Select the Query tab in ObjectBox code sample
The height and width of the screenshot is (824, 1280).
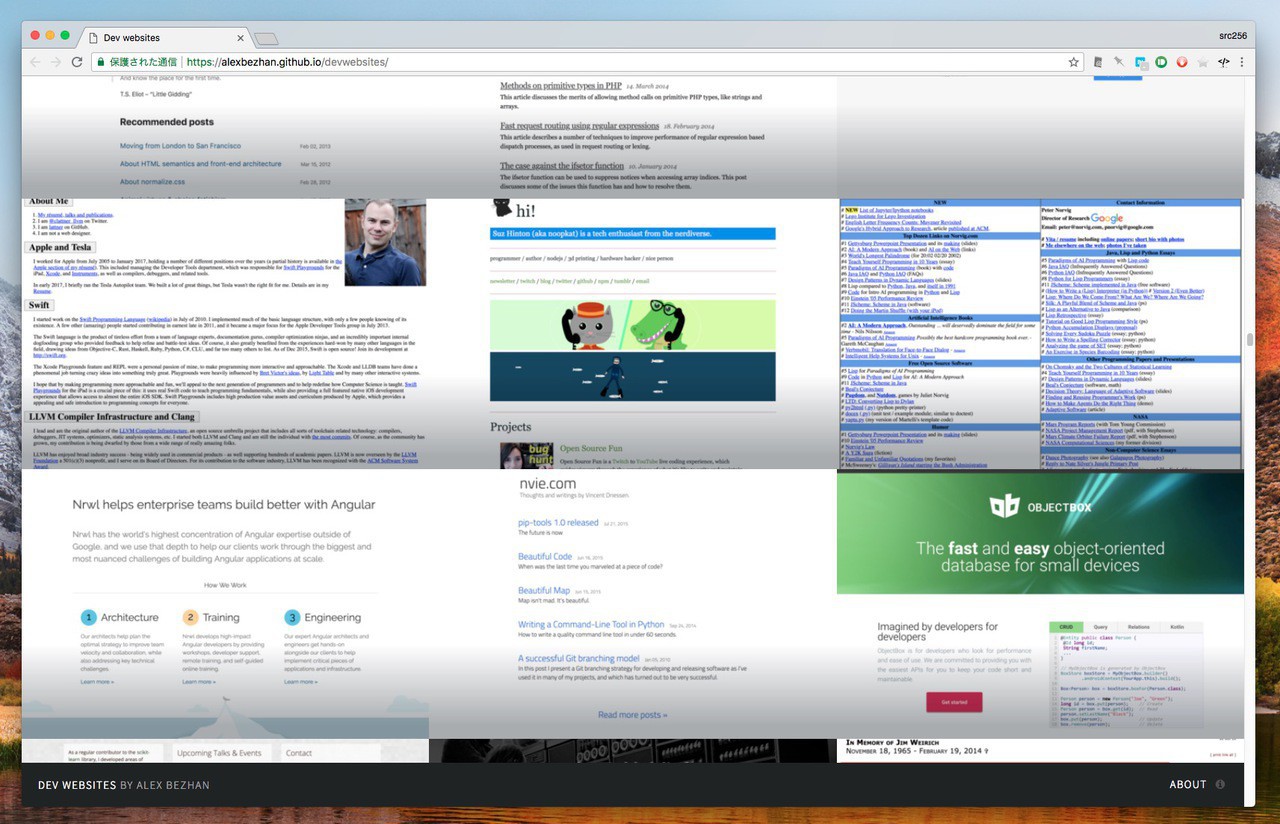click(x=1100, y=627)
